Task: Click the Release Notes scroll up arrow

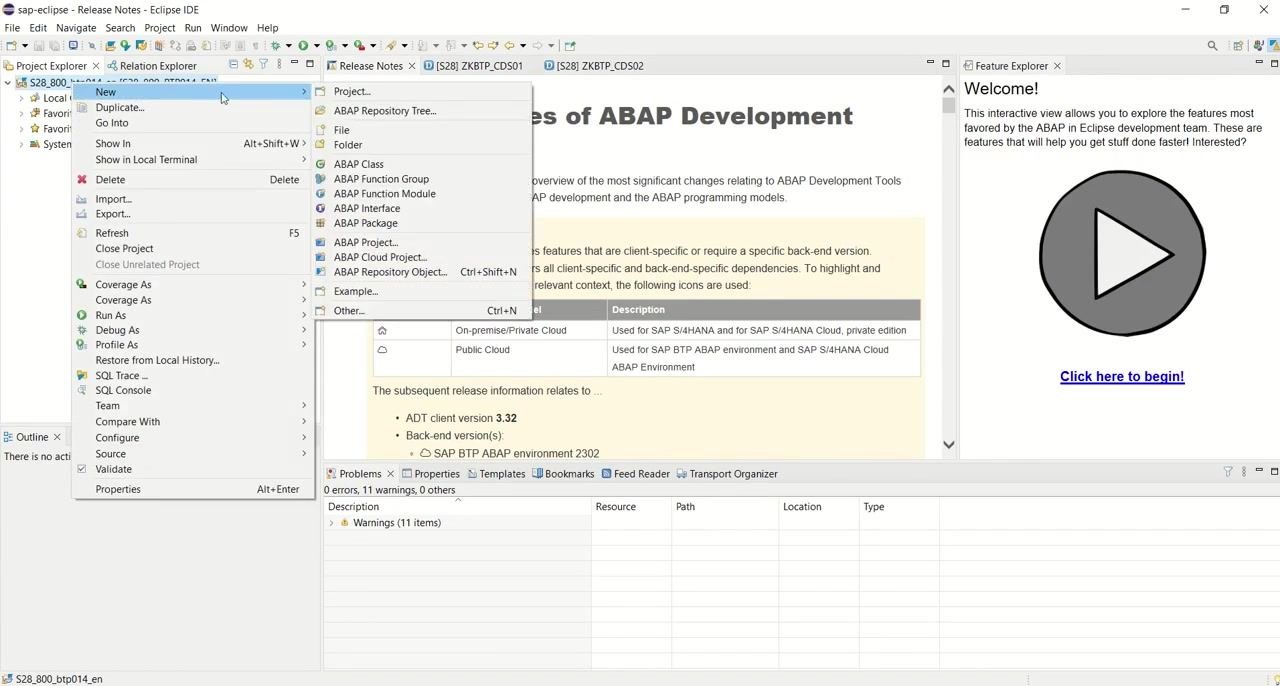Action: (x=948, y=89)
